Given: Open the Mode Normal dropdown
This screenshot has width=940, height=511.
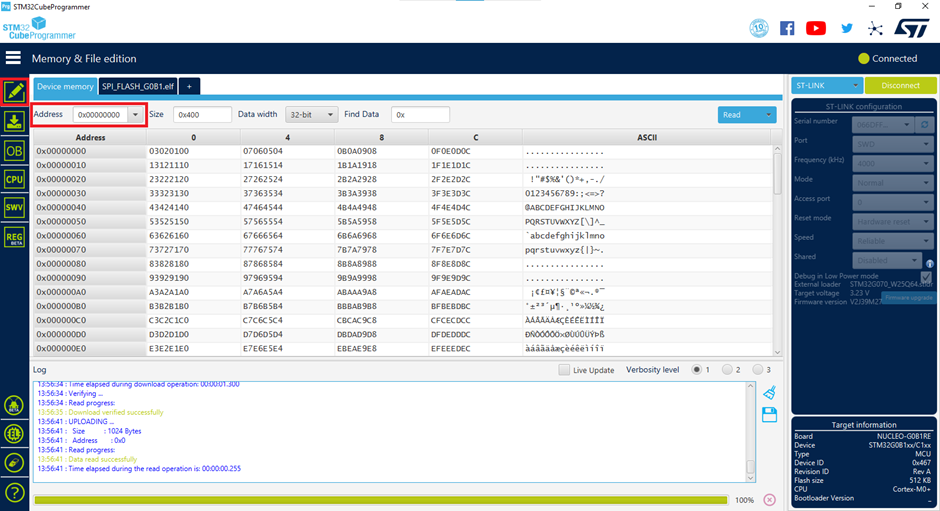Looking at the screenshot, I should click(x=891, y=183).
